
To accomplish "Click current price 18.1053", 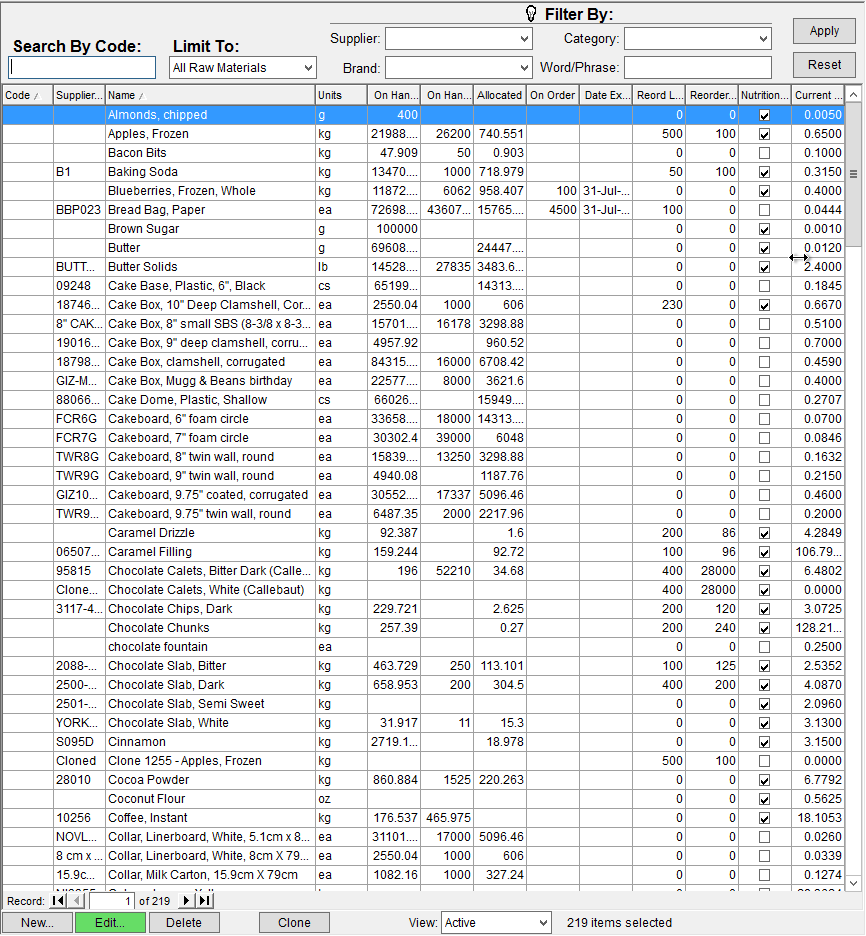I will [819, 818].
